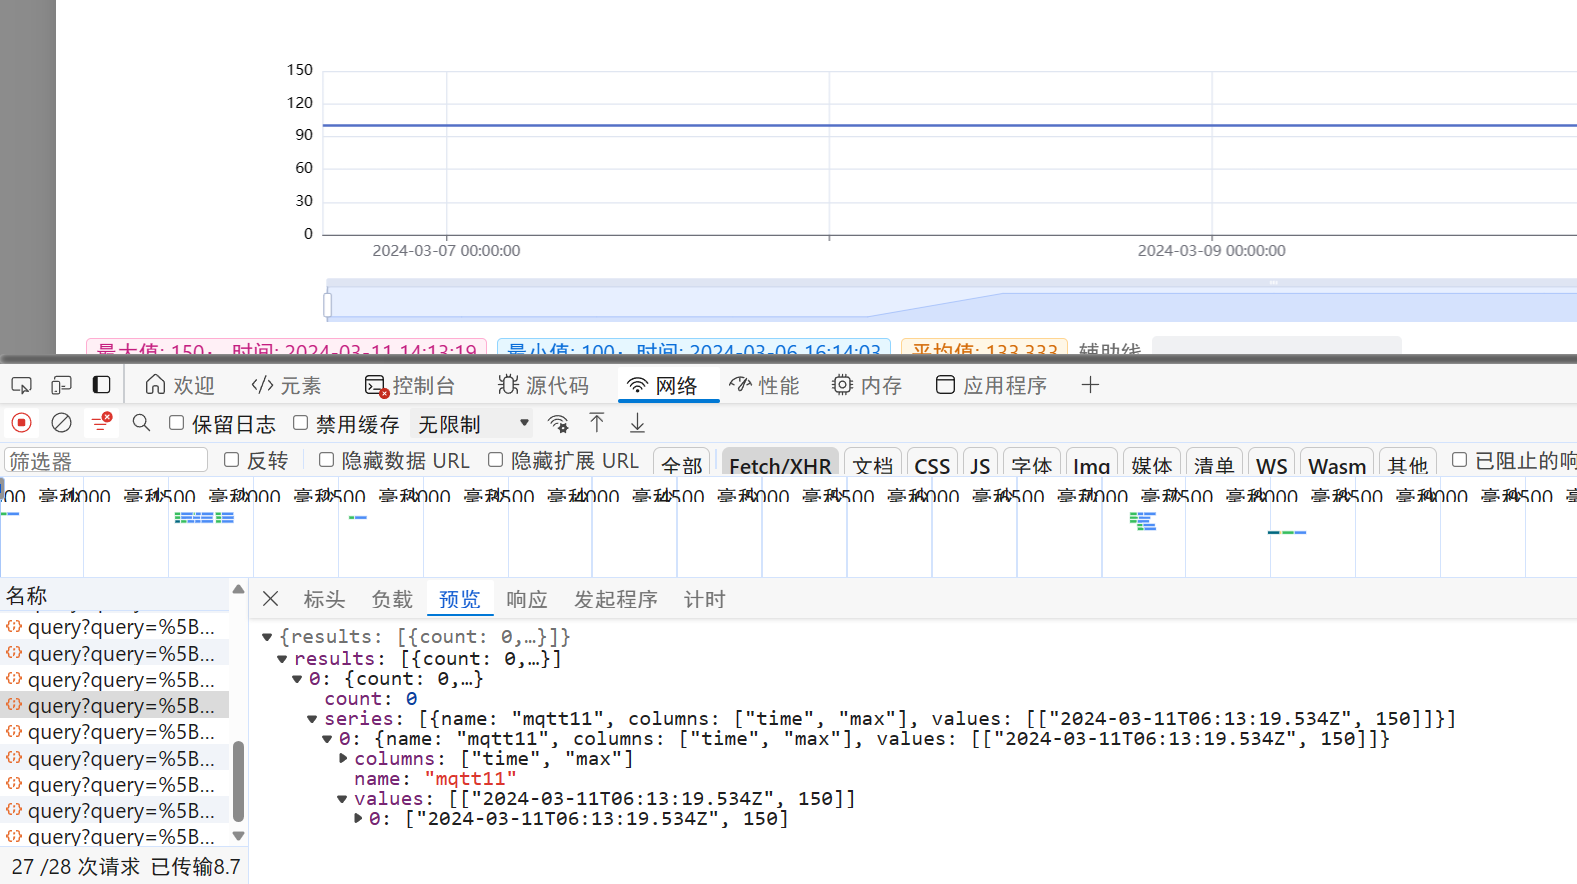Toggle device emulation icon

point(61,385)
